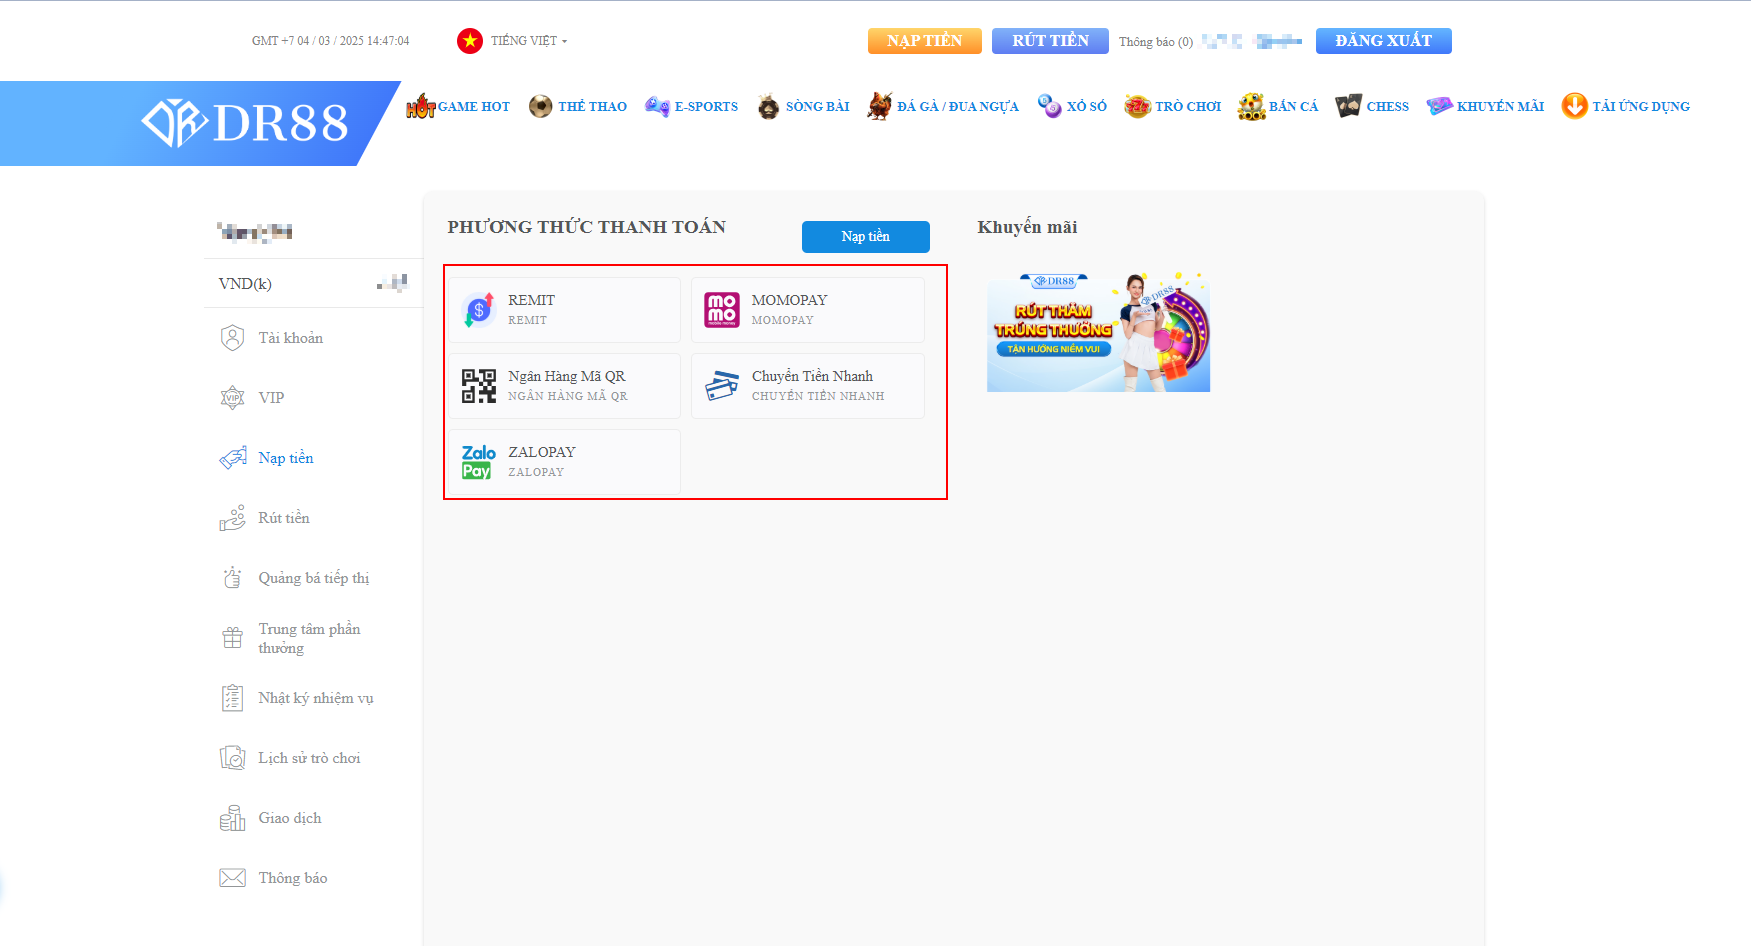Click the MoMo logo icon
Screen dimensions: 1751x946
[722, 310]
